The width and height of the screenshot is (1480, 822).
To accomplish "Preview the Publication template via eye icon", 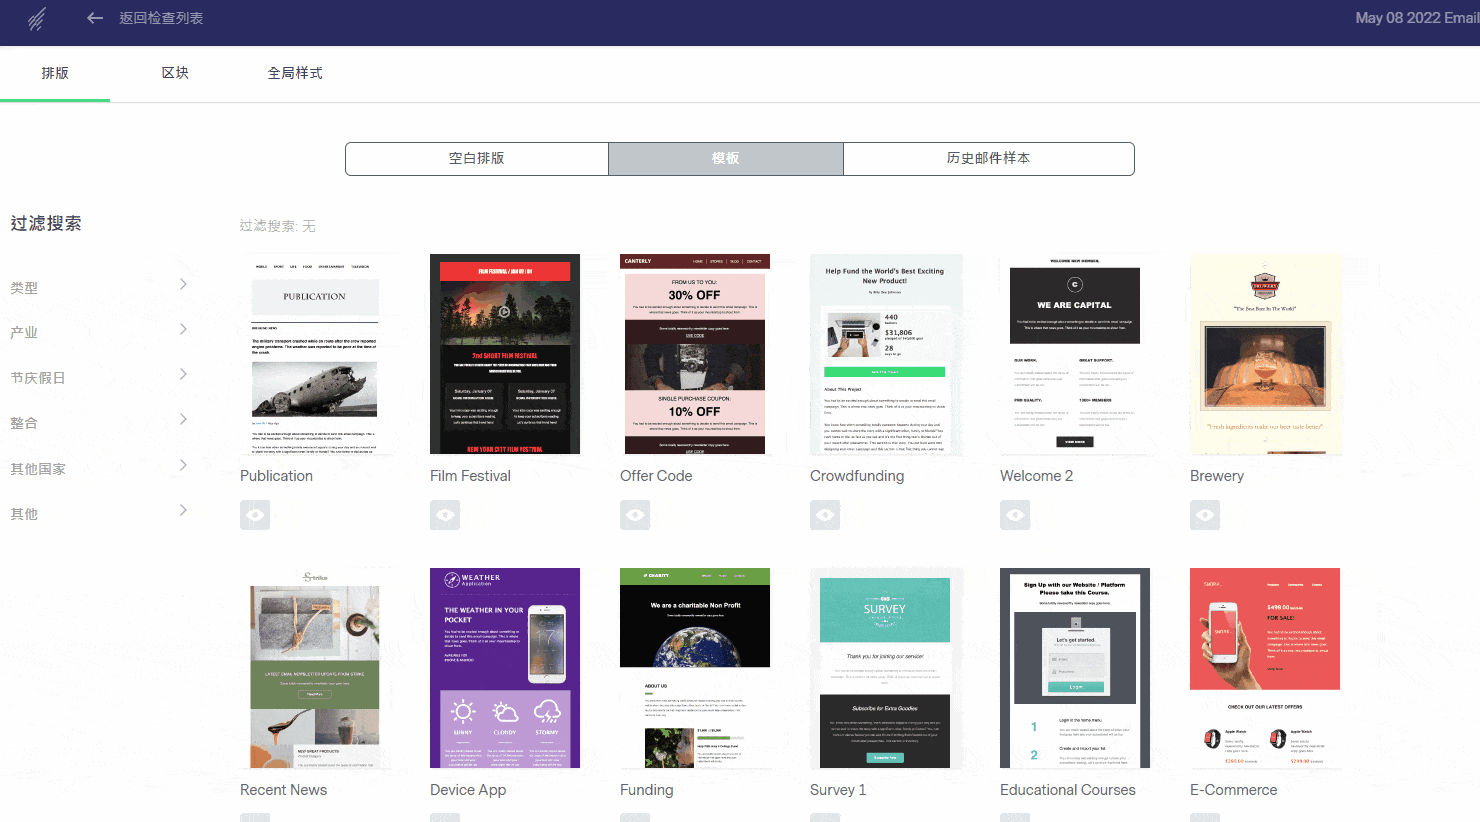I will point(255,515).
